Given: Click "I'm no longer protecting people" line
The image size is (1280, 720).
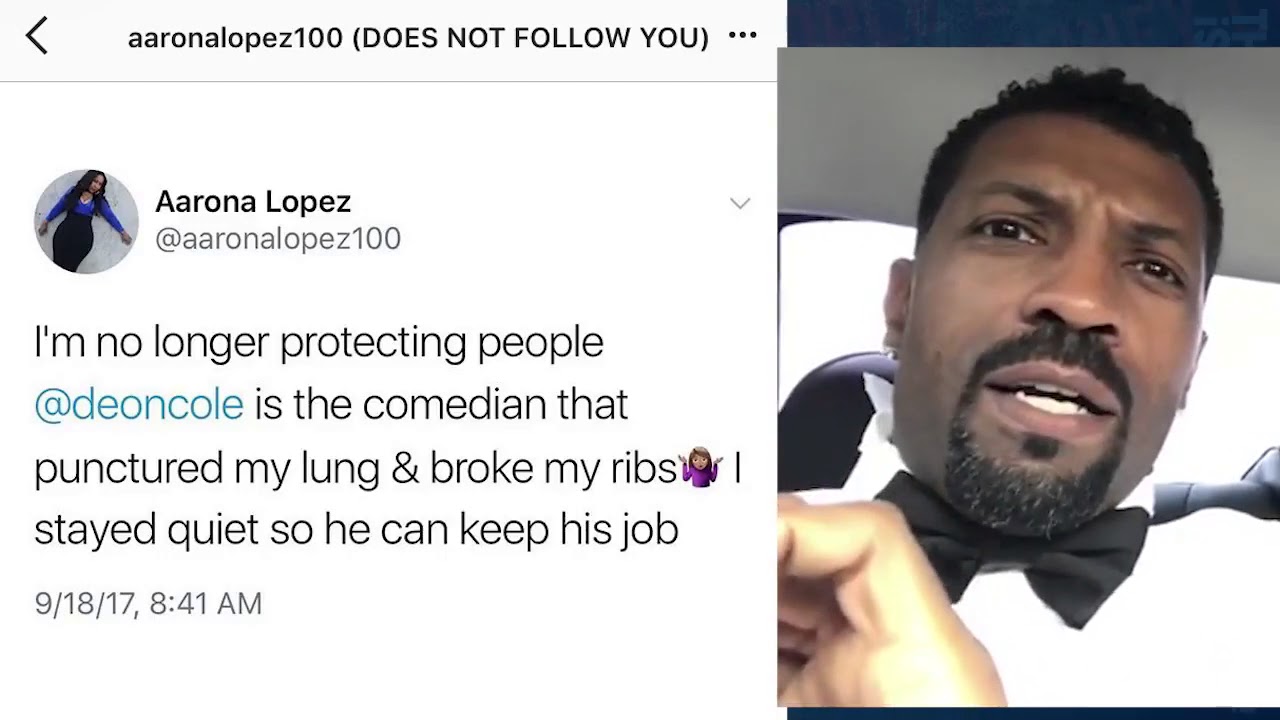Looking at the screenshot, I should pos(319,343).
